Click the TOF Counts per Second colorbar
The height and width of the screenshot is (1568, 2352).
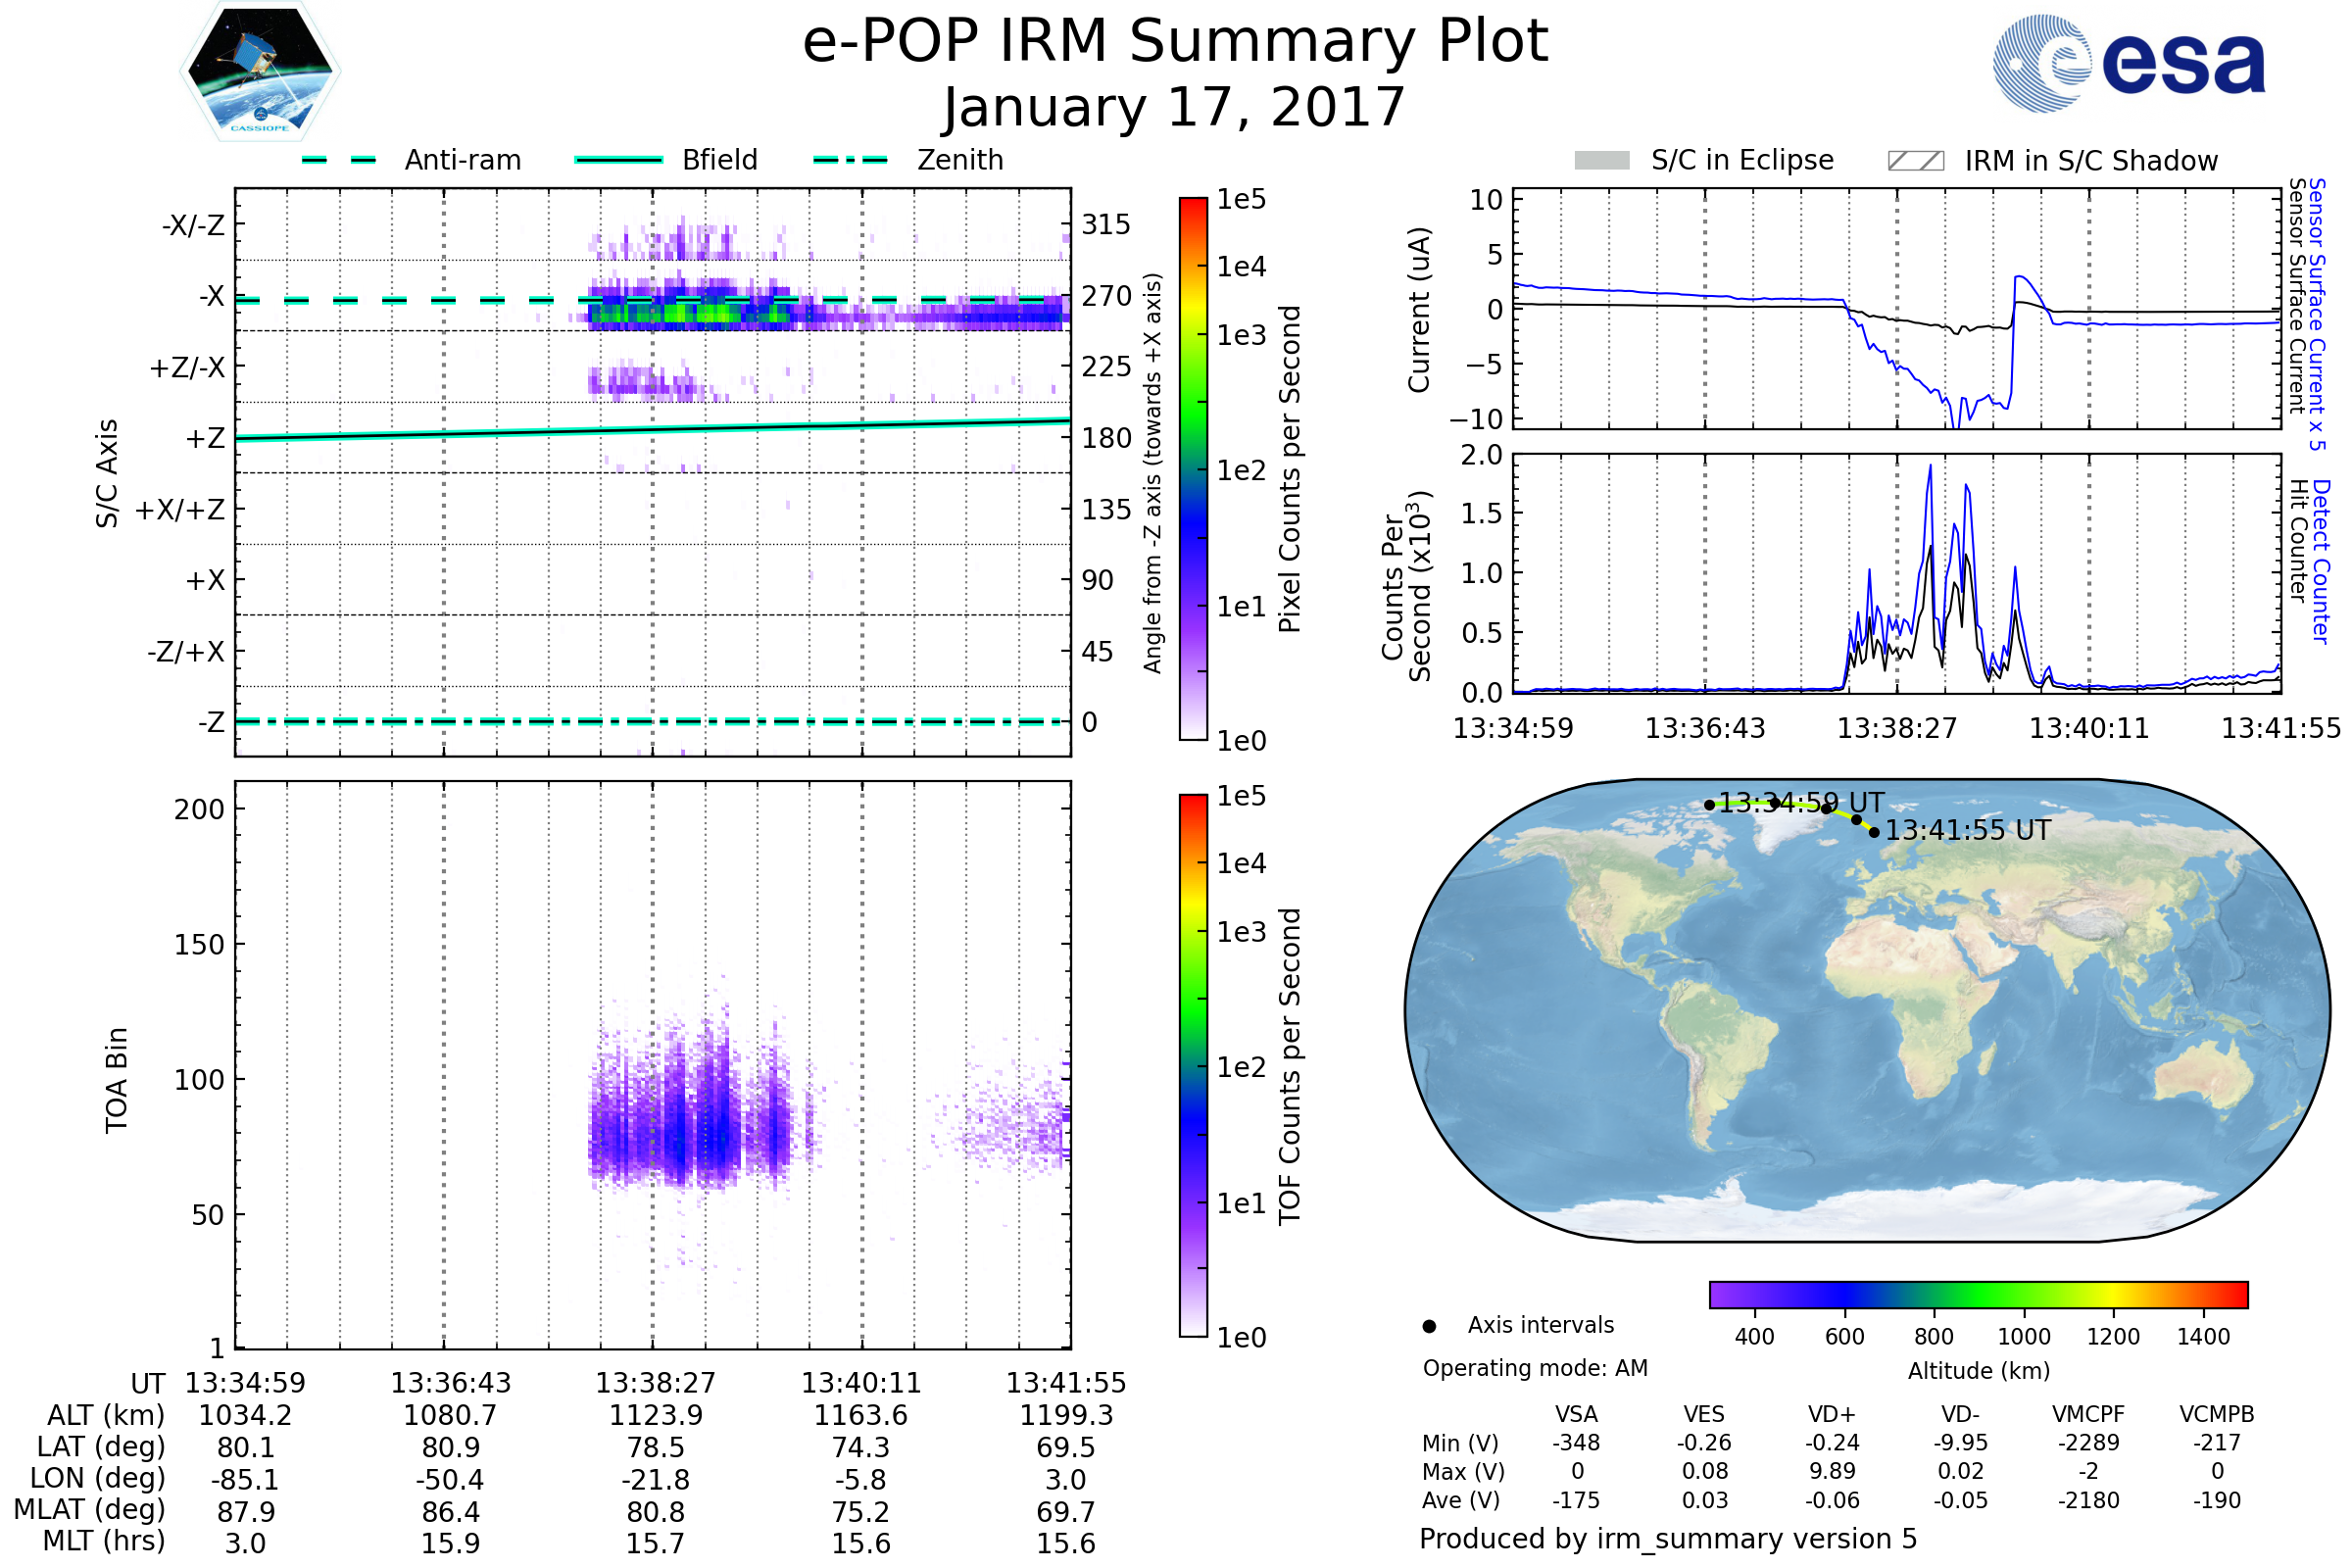click(x=1193, y=1066)
